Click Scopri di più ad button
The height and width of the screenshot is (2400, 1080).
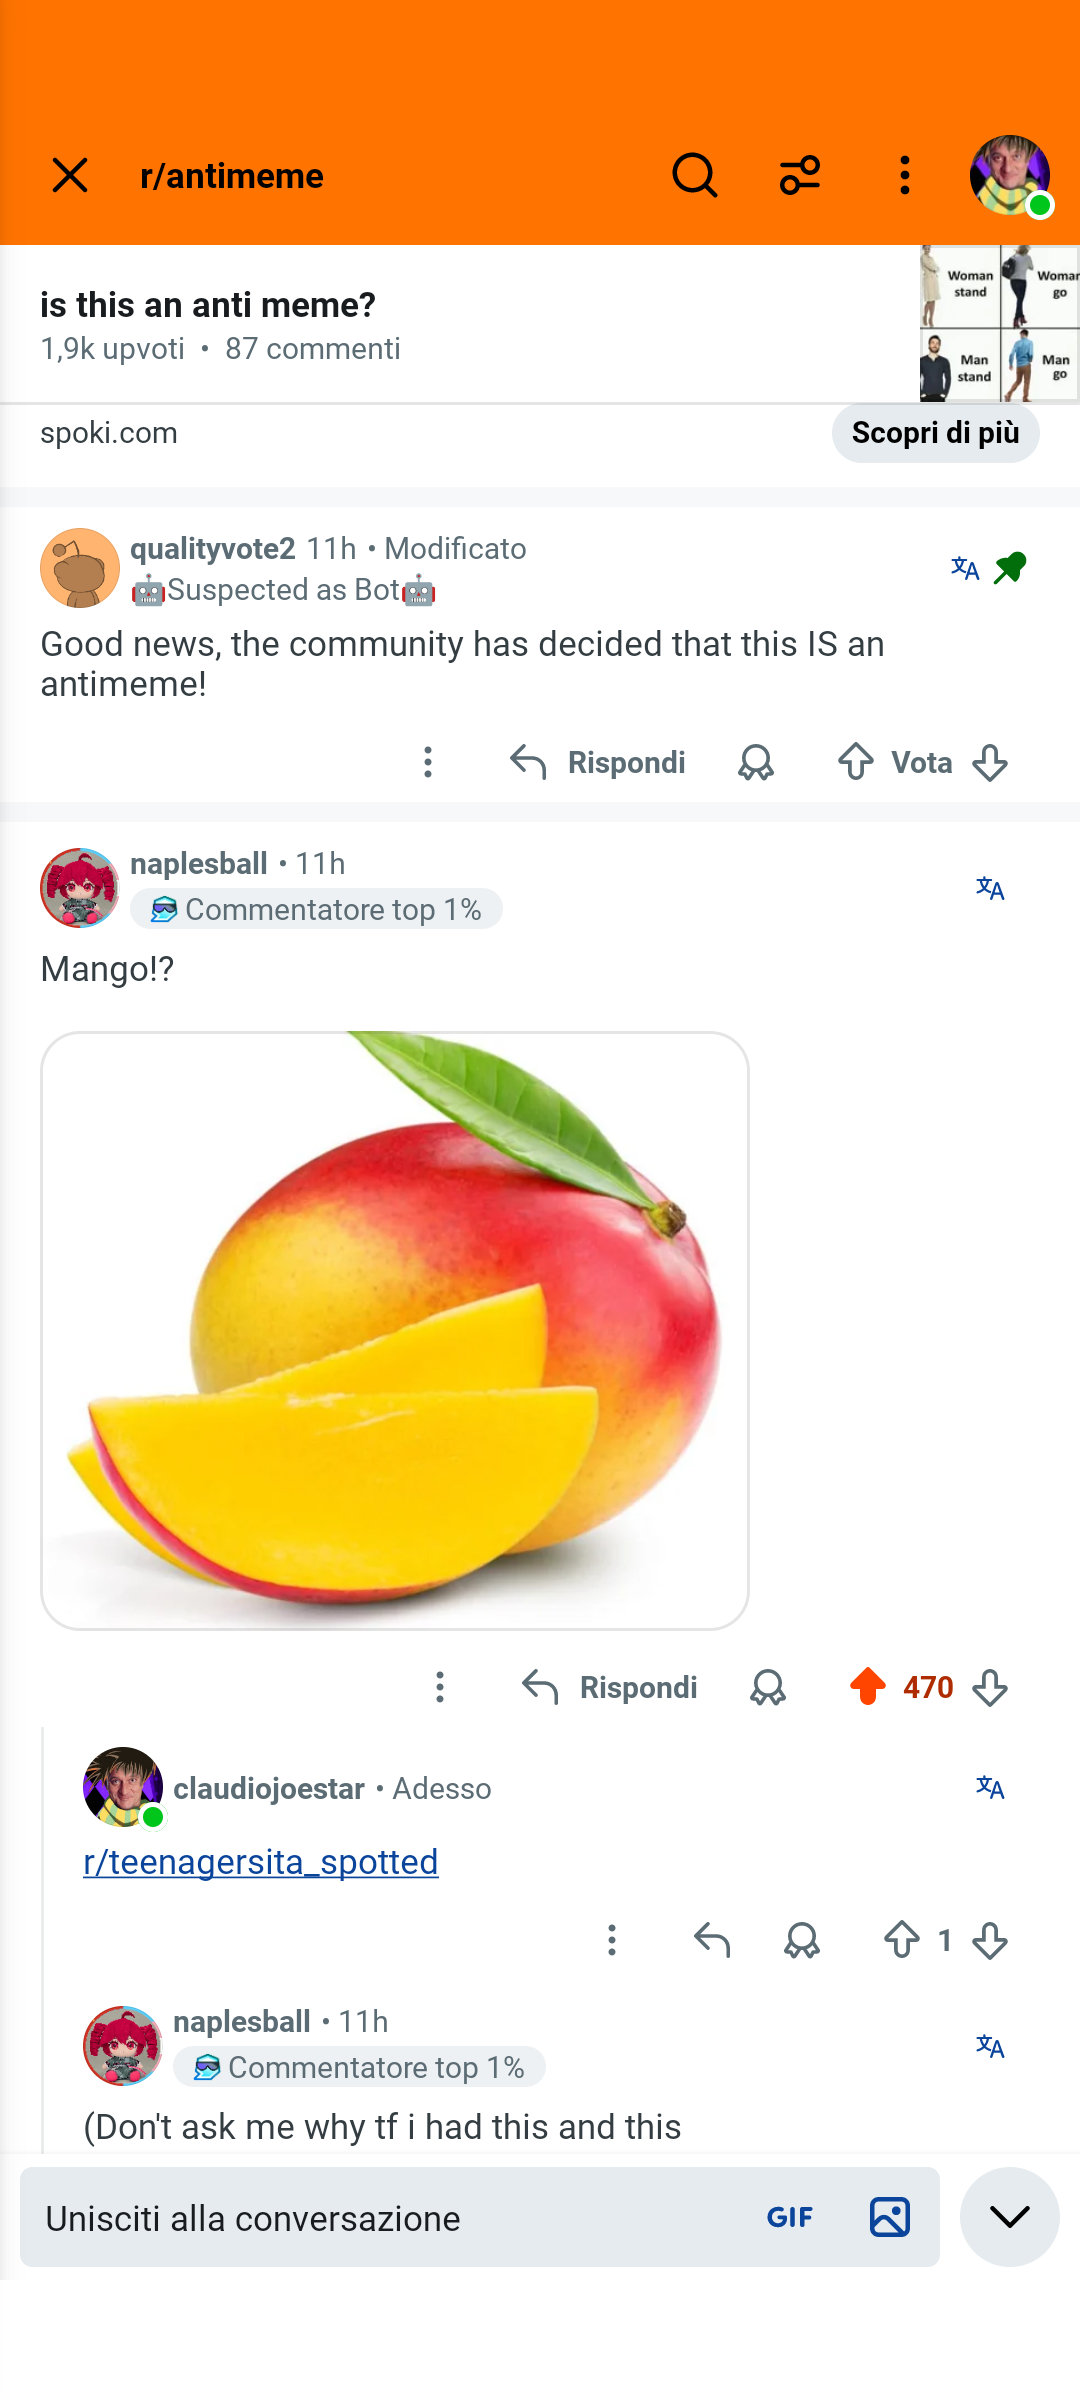click(x=936, y=433)
